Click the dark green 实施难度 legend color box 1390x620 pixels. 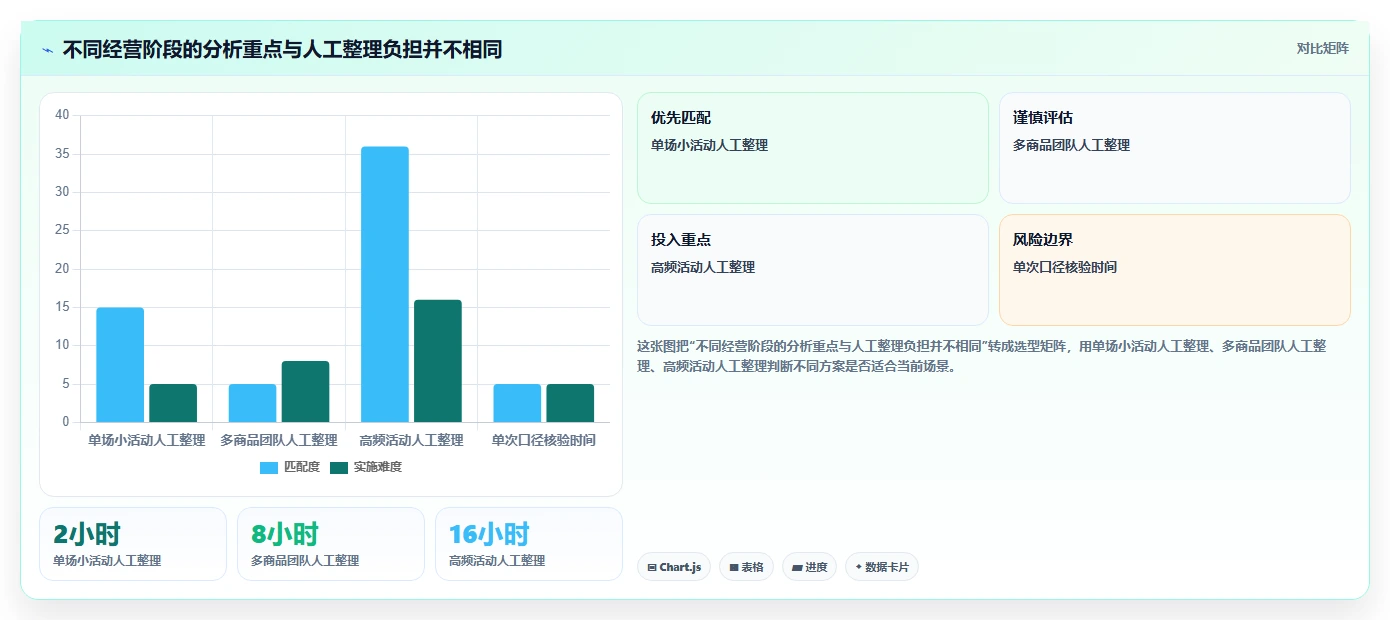[339, 468]
